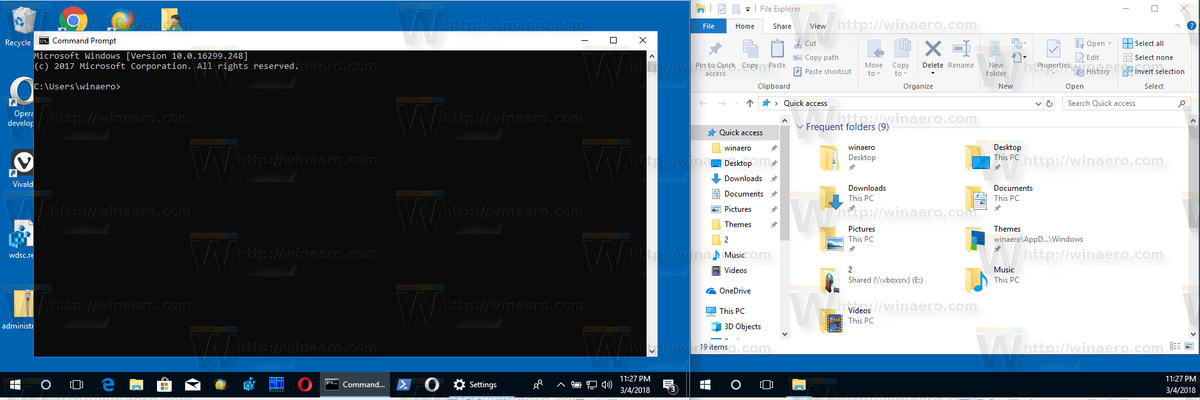The height and width of the screenshot is (400, 1200).
Task: Collapse the Frequent folders group
Action: 800,127
